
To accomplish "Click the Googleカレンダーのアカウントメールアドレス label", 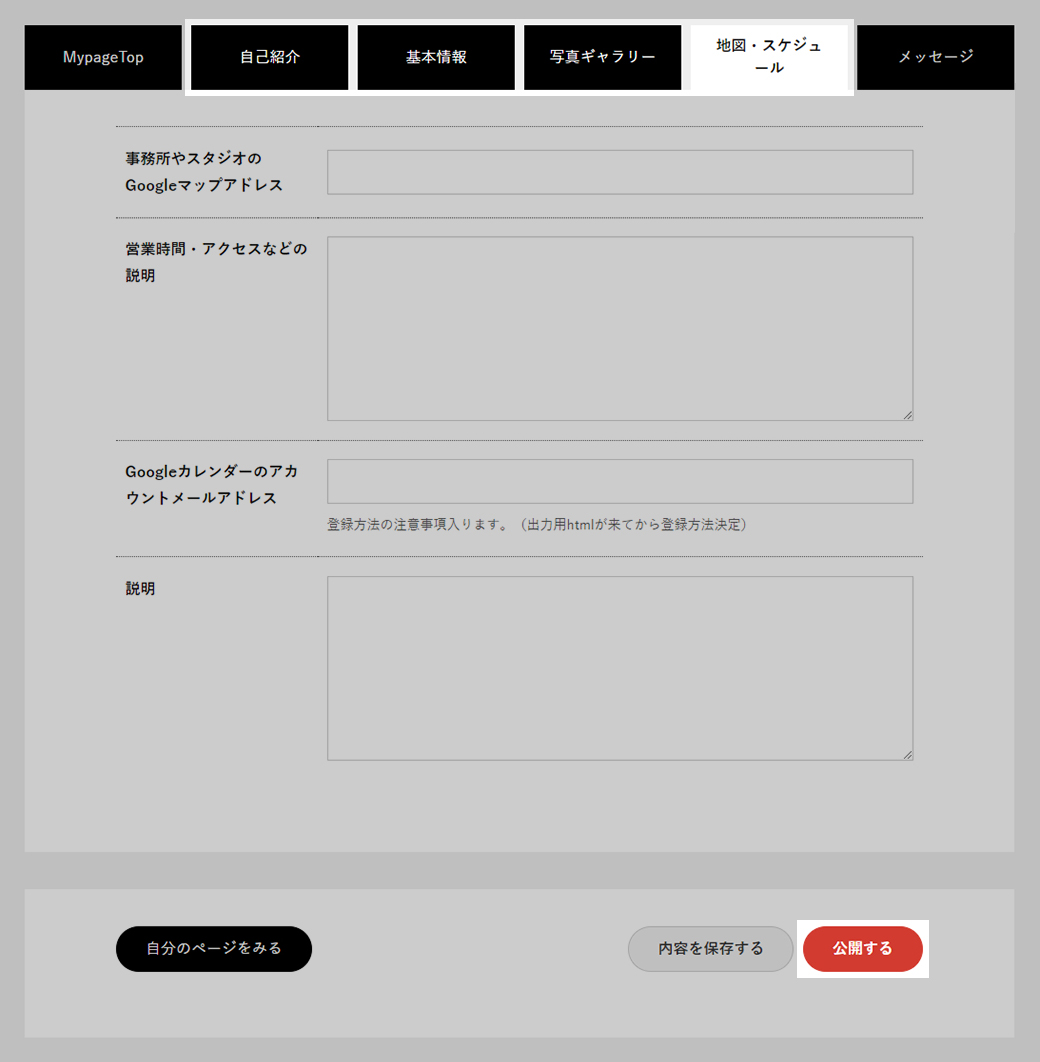I will pos(212,485).
